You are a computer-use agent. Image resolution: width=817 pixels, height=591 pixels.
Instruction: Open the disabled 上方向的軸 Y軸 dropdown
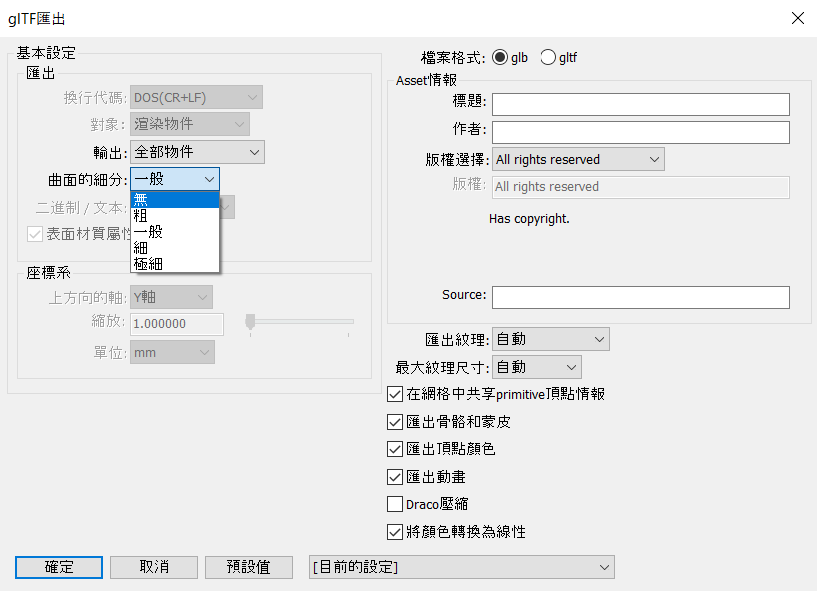point(171,297)
